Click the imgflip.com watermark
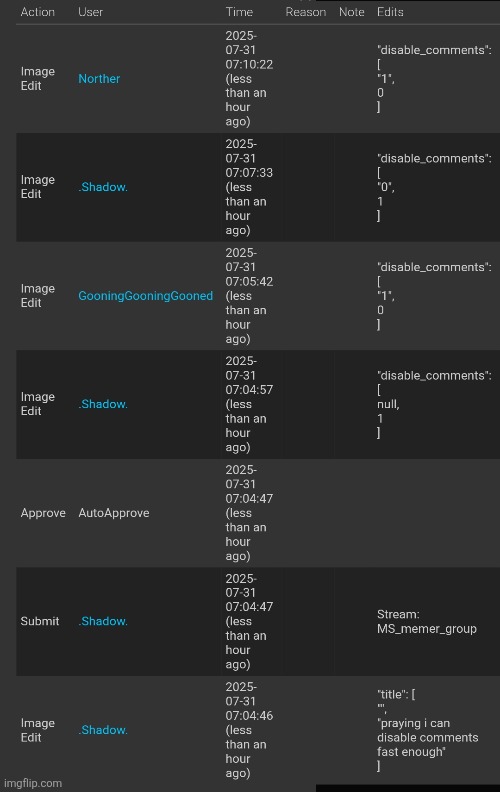 [33, 783]
